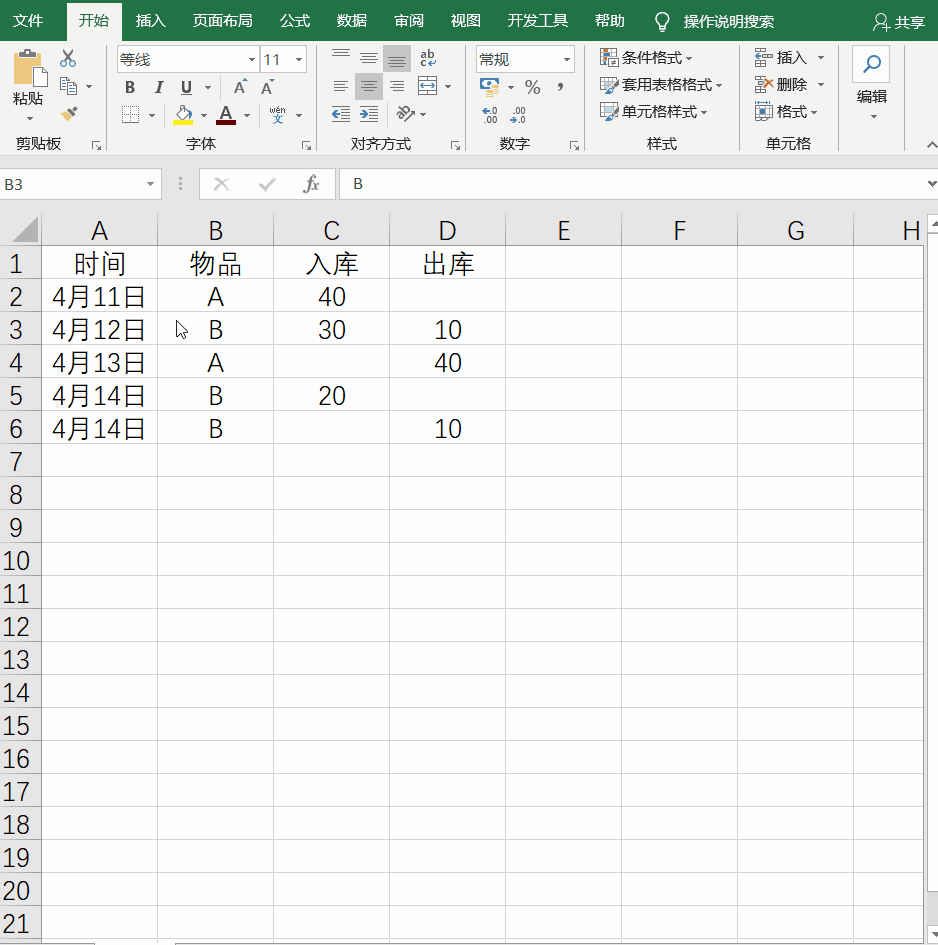Click the formula bar input
Image resolution: width=938 pixels, height=945 pixels.
[633, 184]
